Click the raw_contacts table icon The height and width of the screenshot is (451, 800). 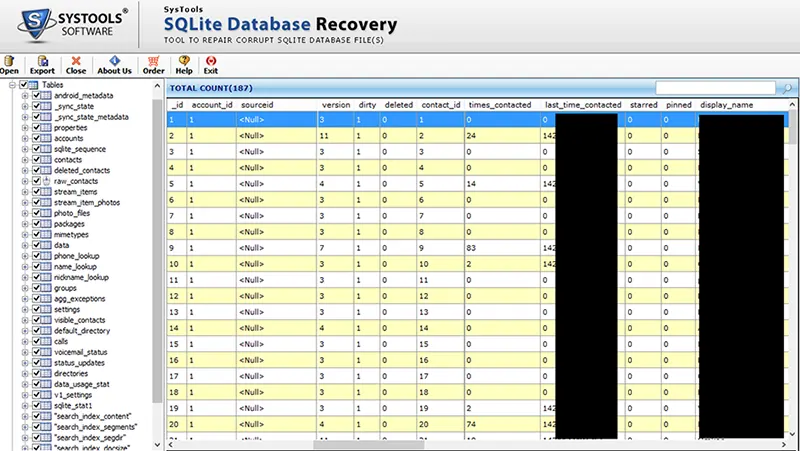point(46,181)
